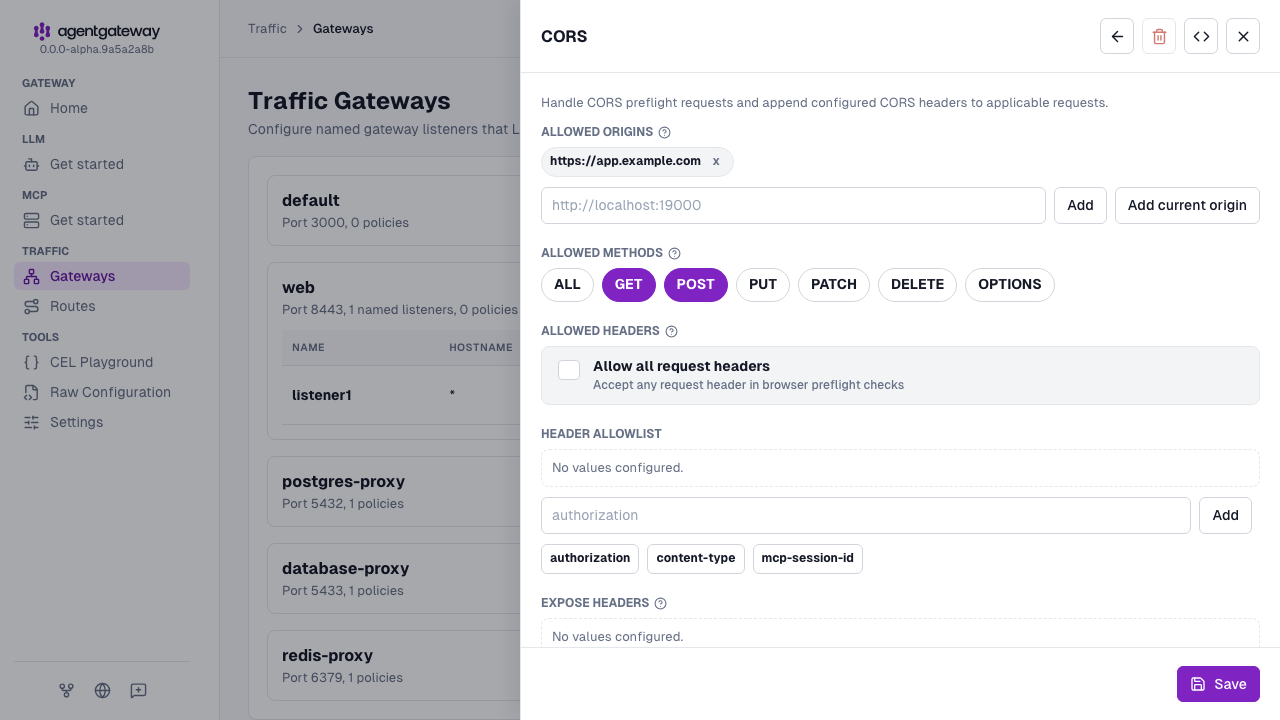
Task: Enable the DELETE method pill
Action: [917, 285]
